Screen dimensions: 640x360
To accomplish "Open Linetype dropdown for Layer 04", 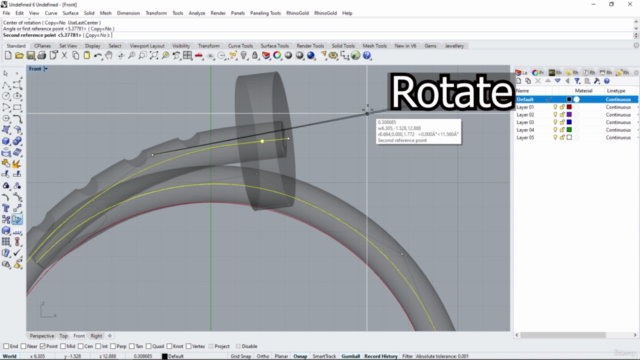I will 618,130.
